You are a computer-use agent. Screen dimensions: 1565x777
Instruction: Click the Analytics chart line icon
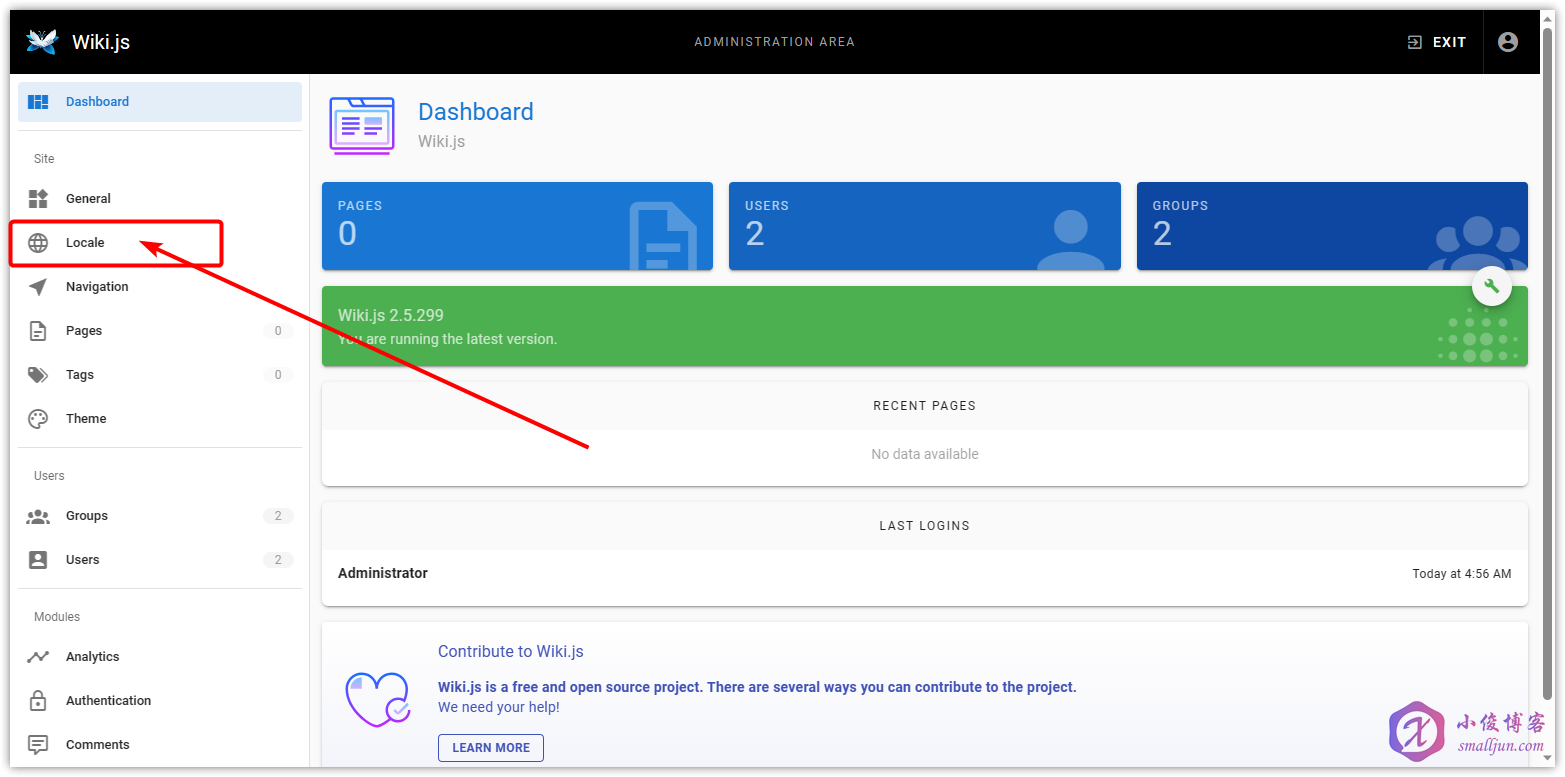38,657
